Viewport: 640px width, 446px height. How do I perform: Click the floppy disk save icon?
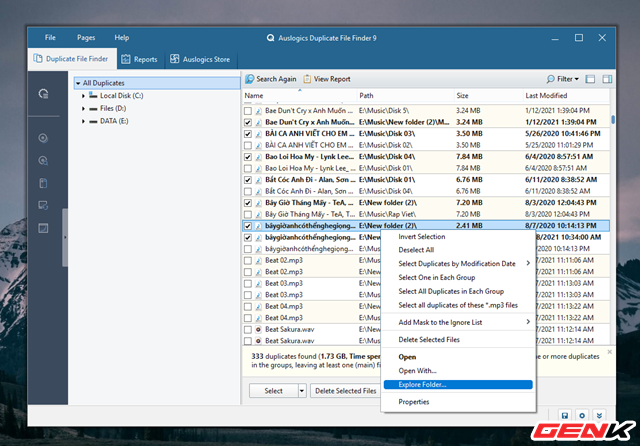pos(565,415)
